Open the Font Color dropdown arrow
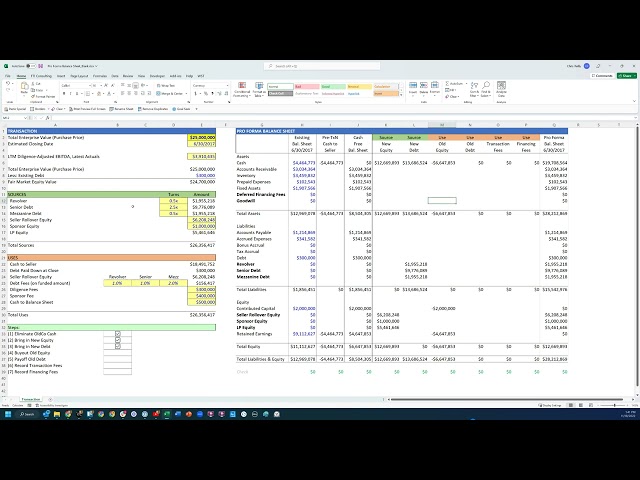The image size is (640, 480). point(113,93)
